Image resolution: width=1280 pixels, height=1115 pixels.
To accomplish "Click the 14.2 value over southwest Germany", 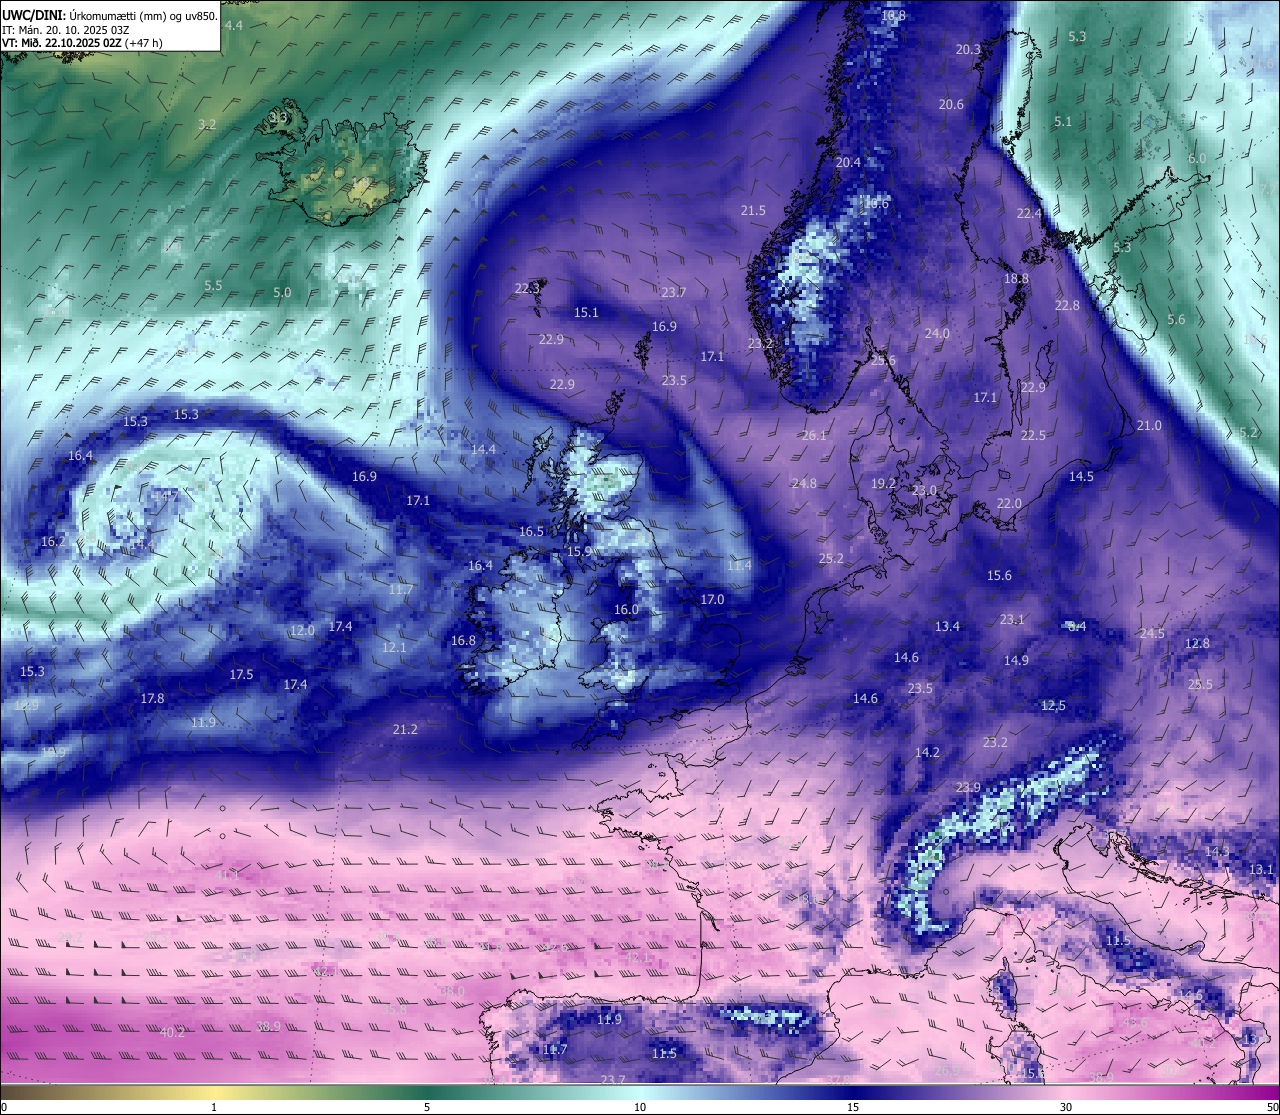I will coord(927,752).
